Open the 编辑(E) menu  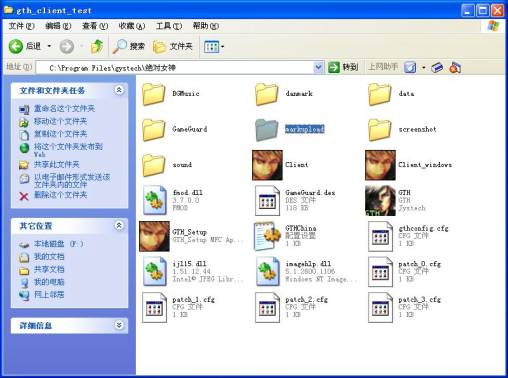coord(58,26)
